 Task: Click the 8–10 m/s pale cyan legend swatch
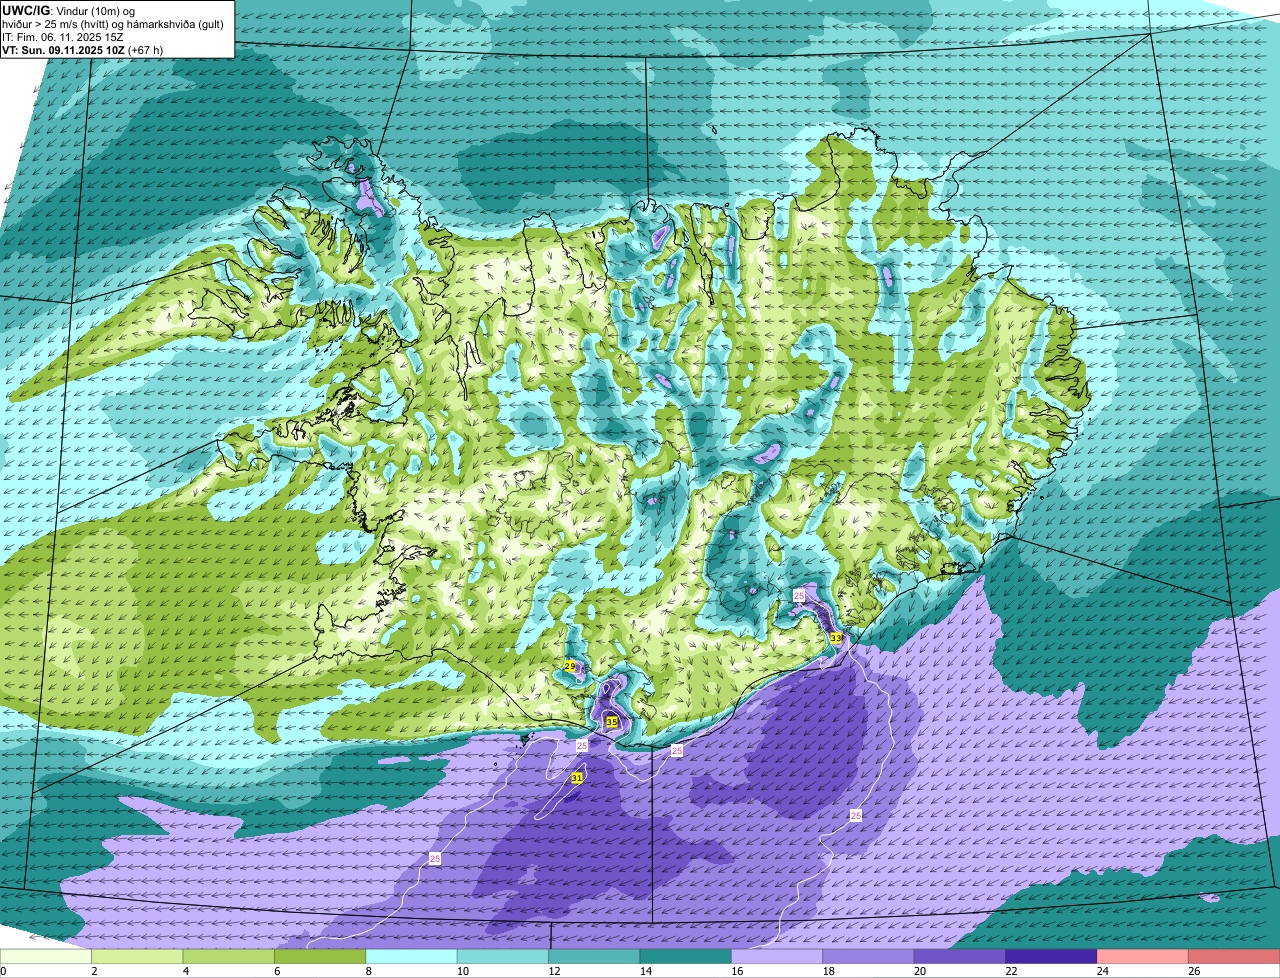[412, 956]
